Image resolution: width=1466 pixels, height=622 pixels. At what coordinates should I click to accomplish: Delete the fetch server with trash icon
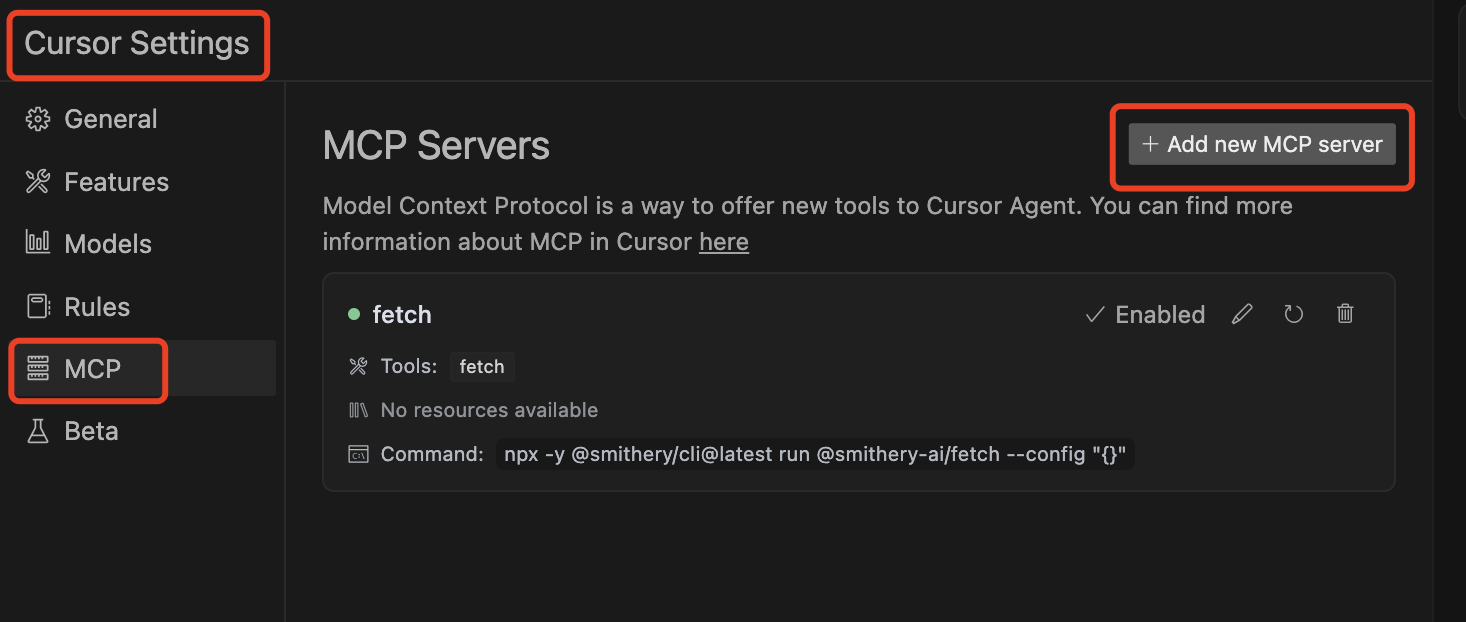pos(1345,314)
